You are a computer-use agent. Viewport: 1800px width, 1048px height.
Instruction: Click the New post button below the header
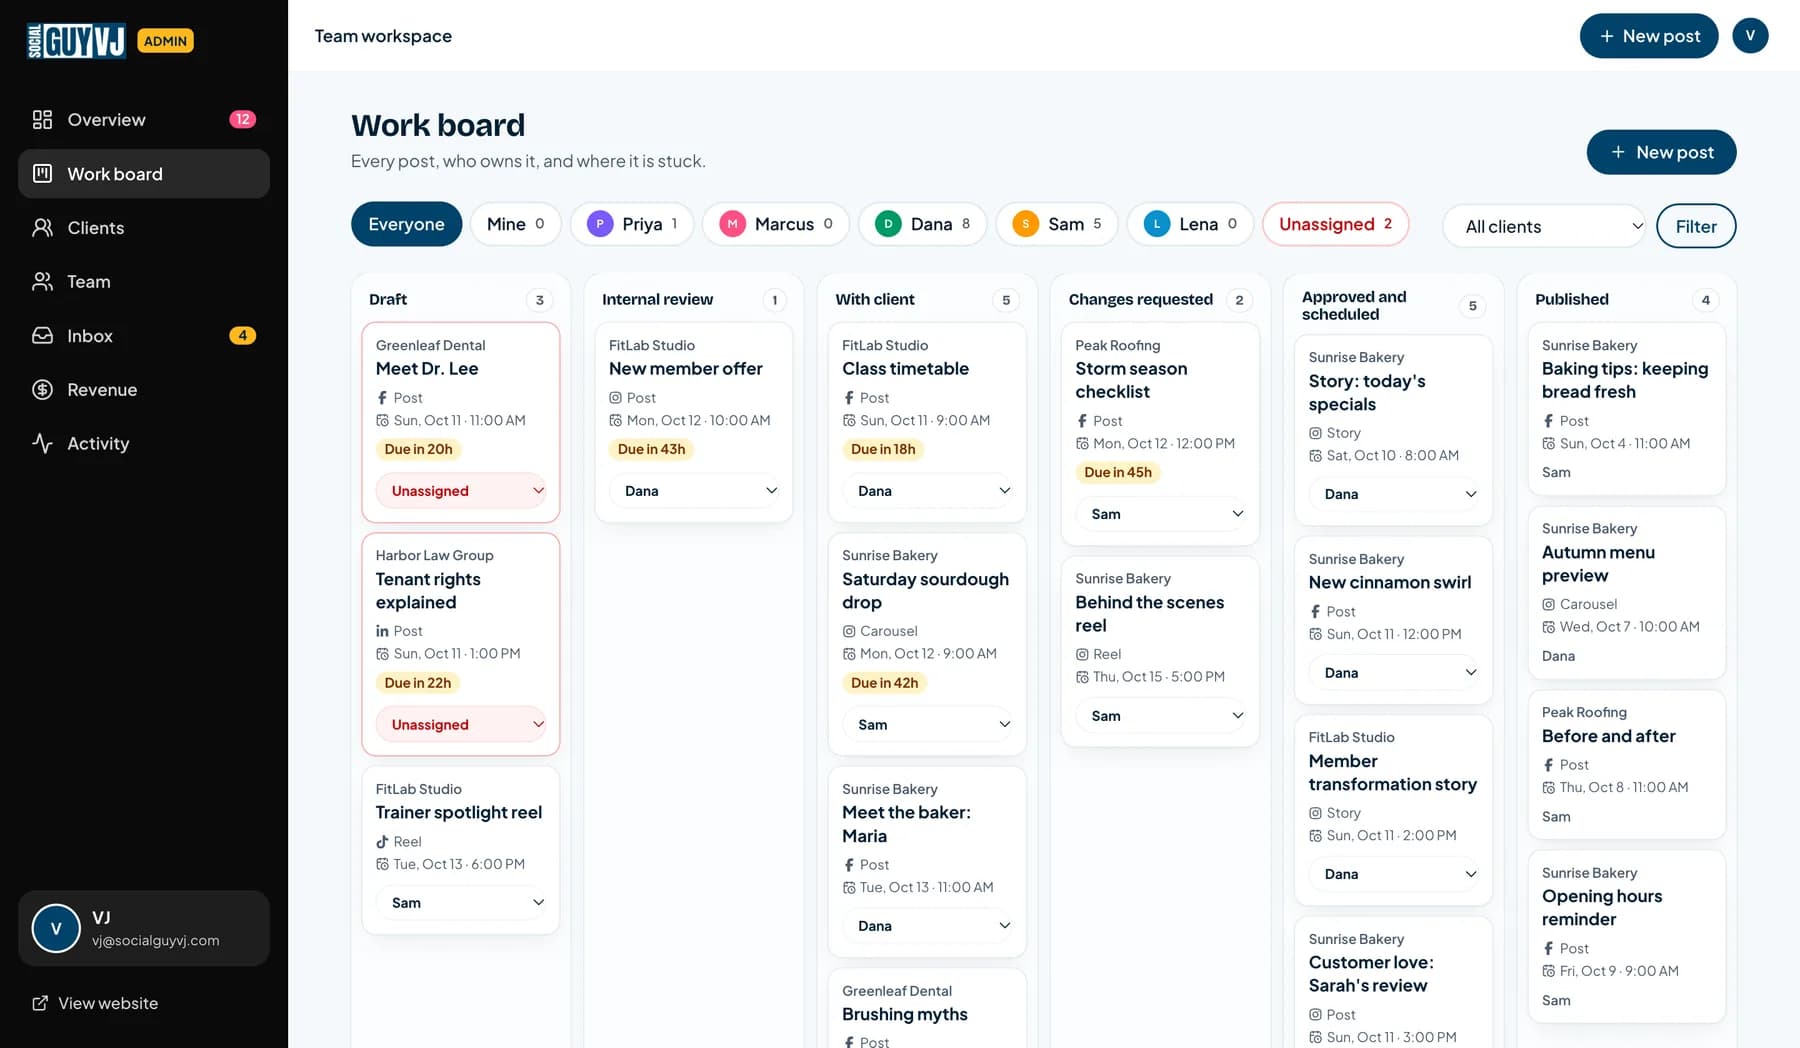pyautogui.click(x=1661, y=152)
